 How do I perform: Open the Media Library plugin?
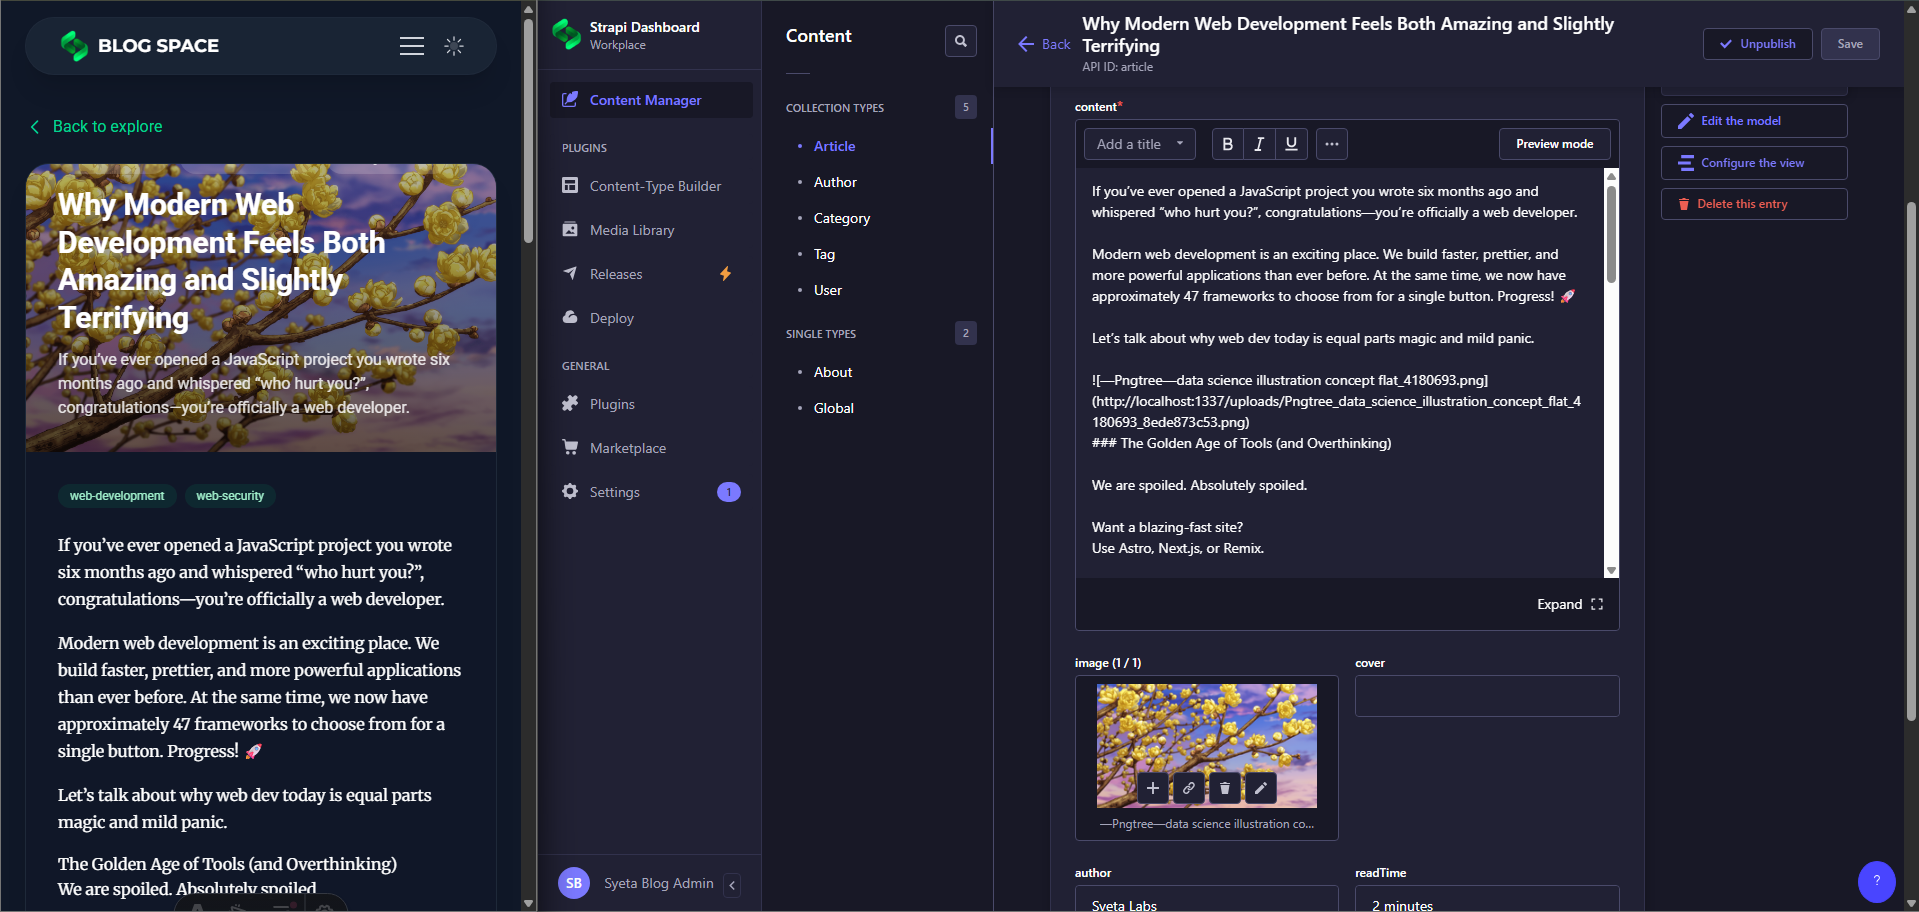tap(631, 230)
